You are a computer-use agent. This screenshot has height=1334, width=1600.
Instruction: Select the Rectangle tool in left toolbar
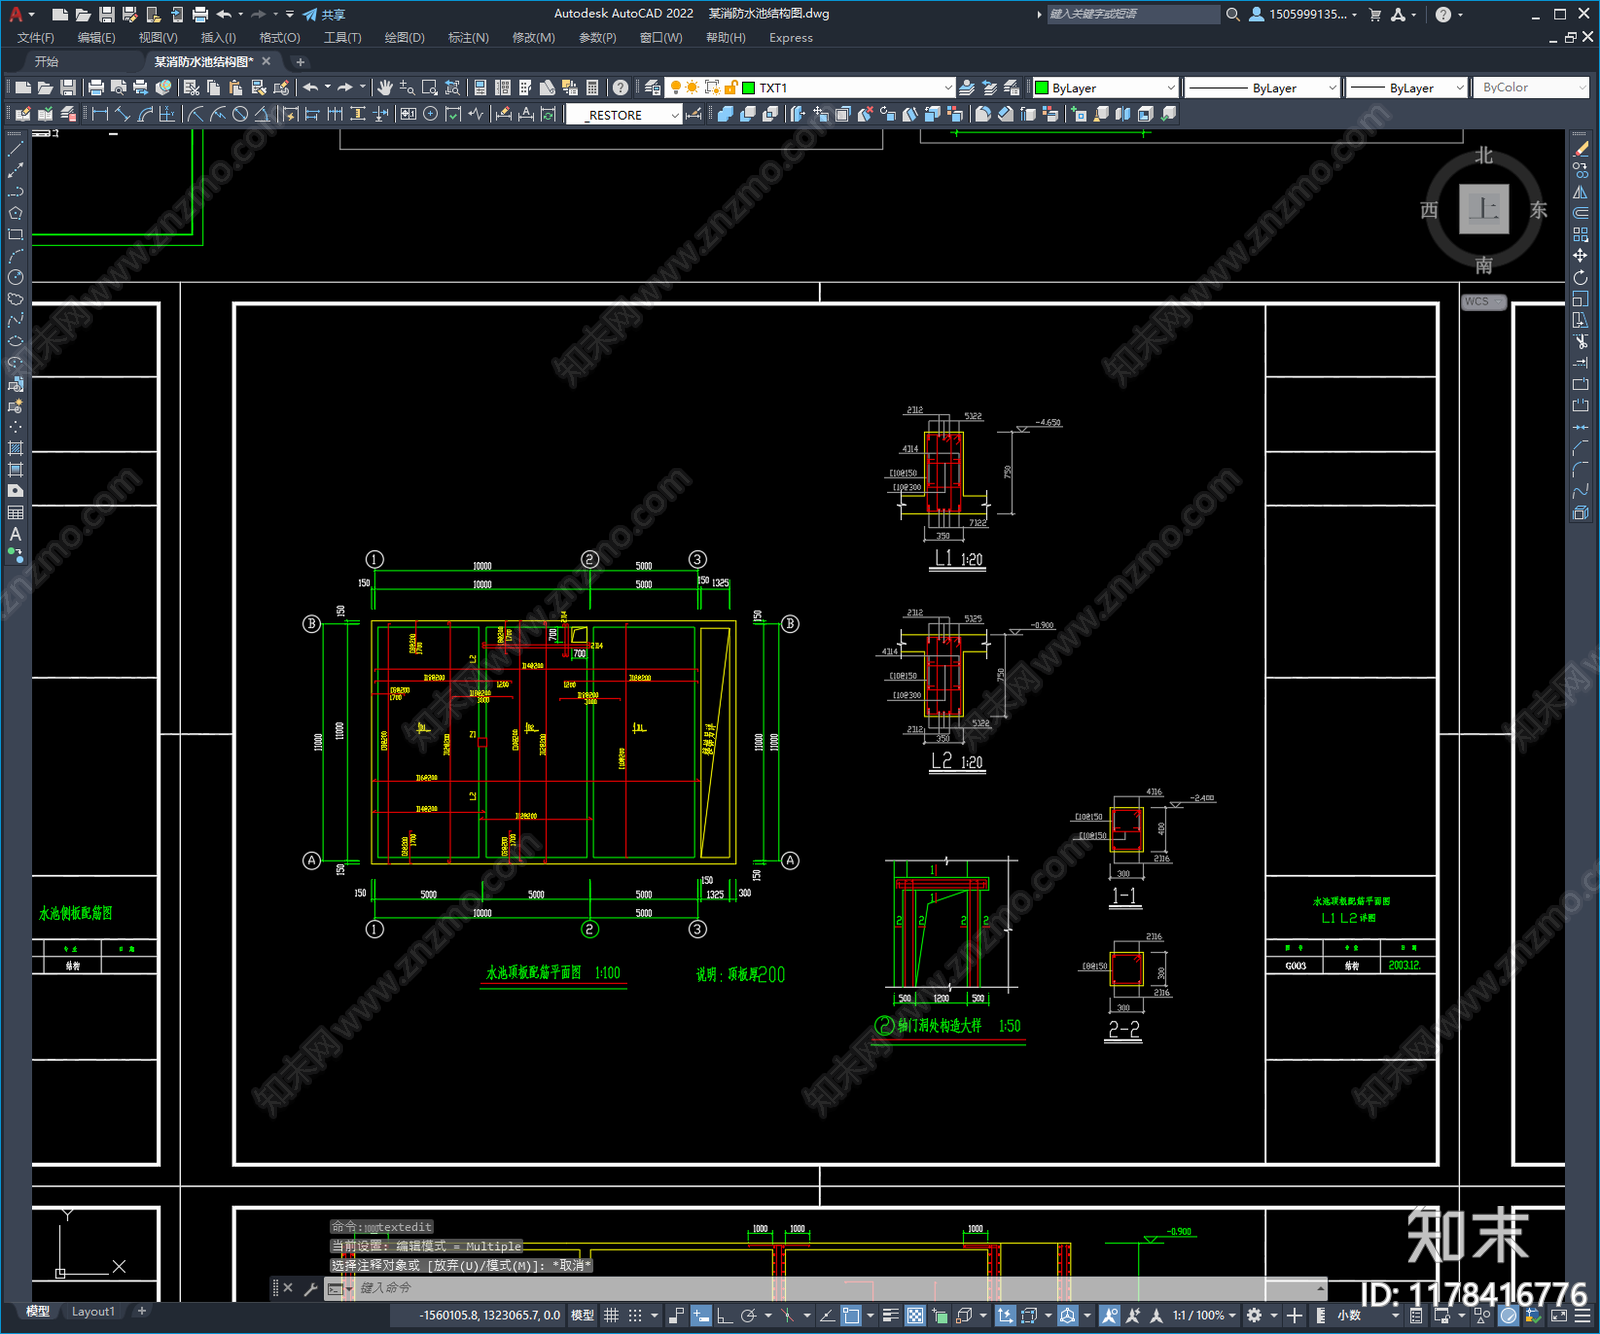tap(15, 235)
